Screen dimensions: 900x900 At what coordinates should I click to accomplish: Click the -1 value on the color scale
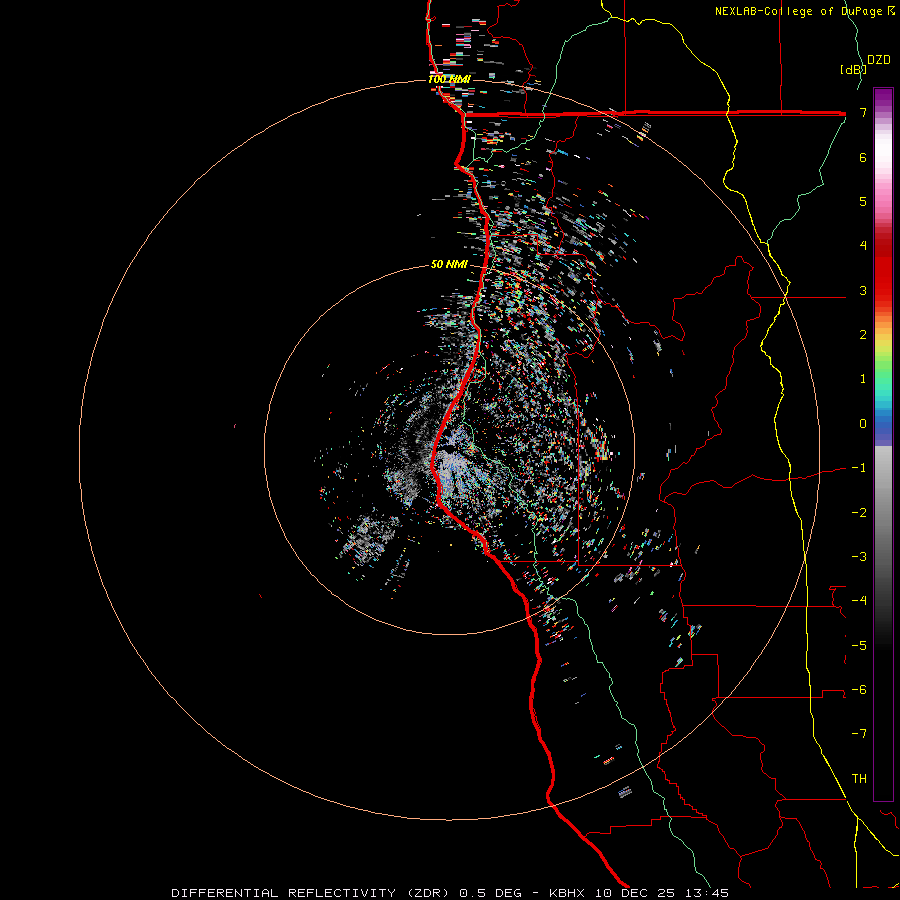tap(859, 468)
